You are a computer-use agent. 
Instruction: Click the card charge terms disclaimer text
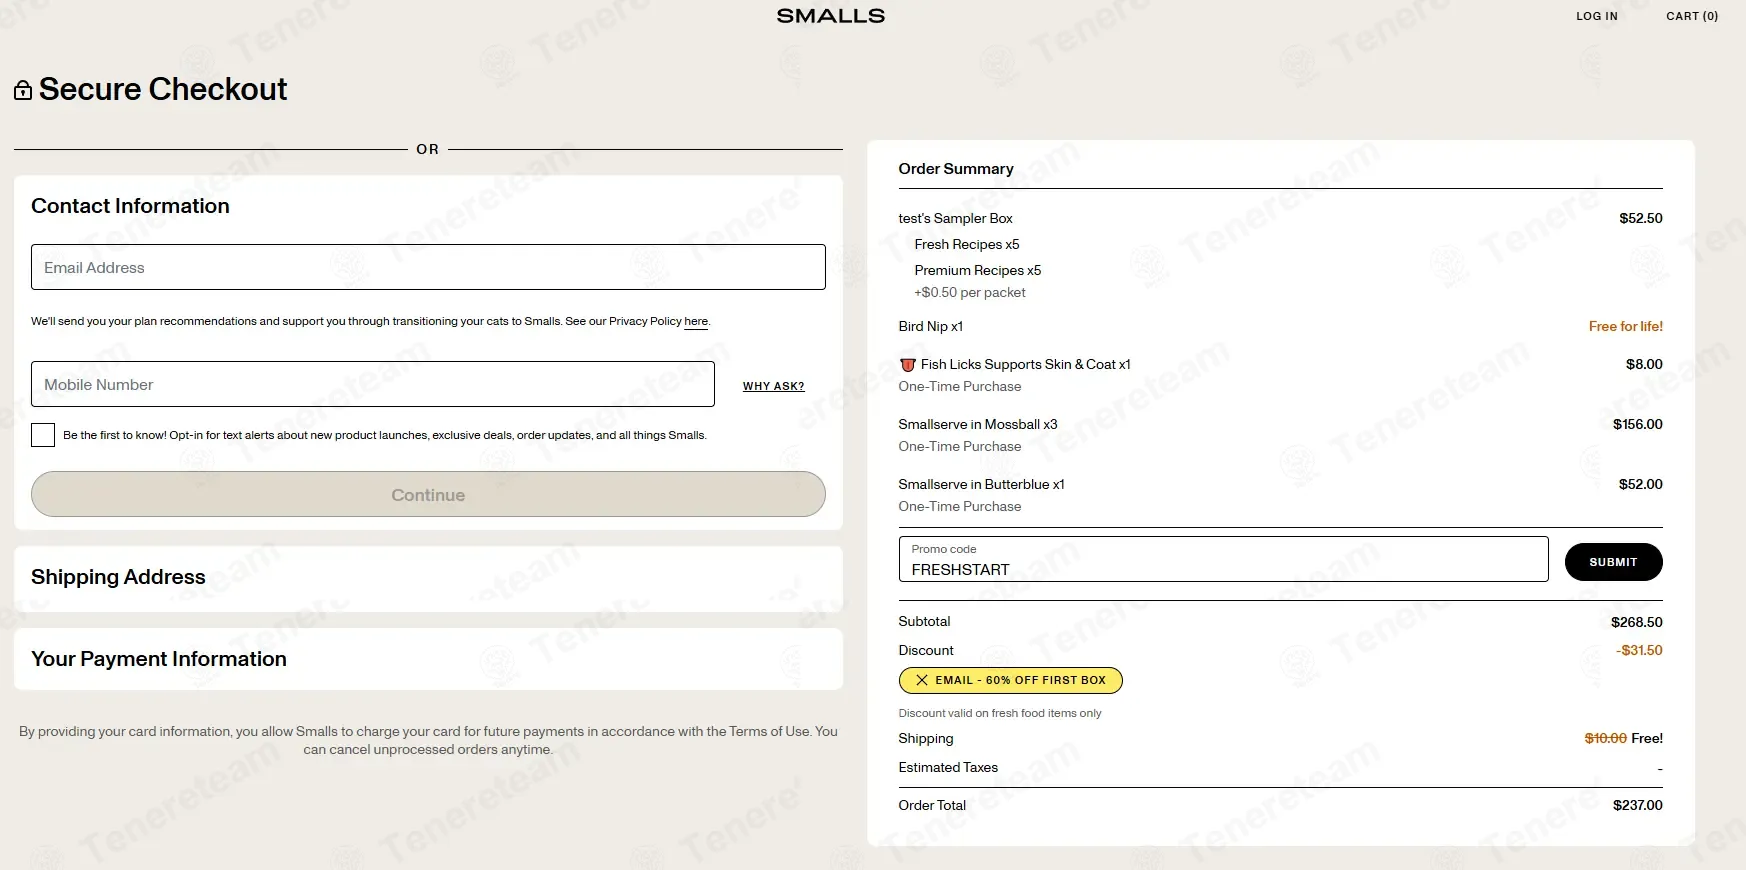pyautogui.click(x=428, y=740)
